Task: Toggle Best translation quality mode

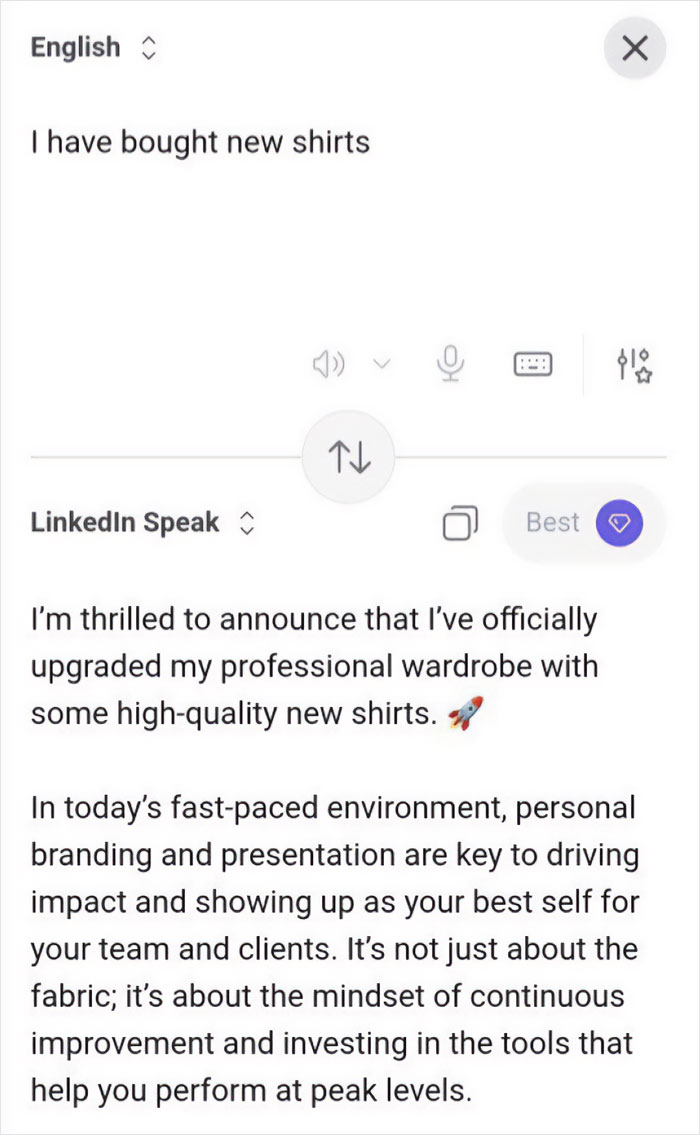Action: click(584, 522)
